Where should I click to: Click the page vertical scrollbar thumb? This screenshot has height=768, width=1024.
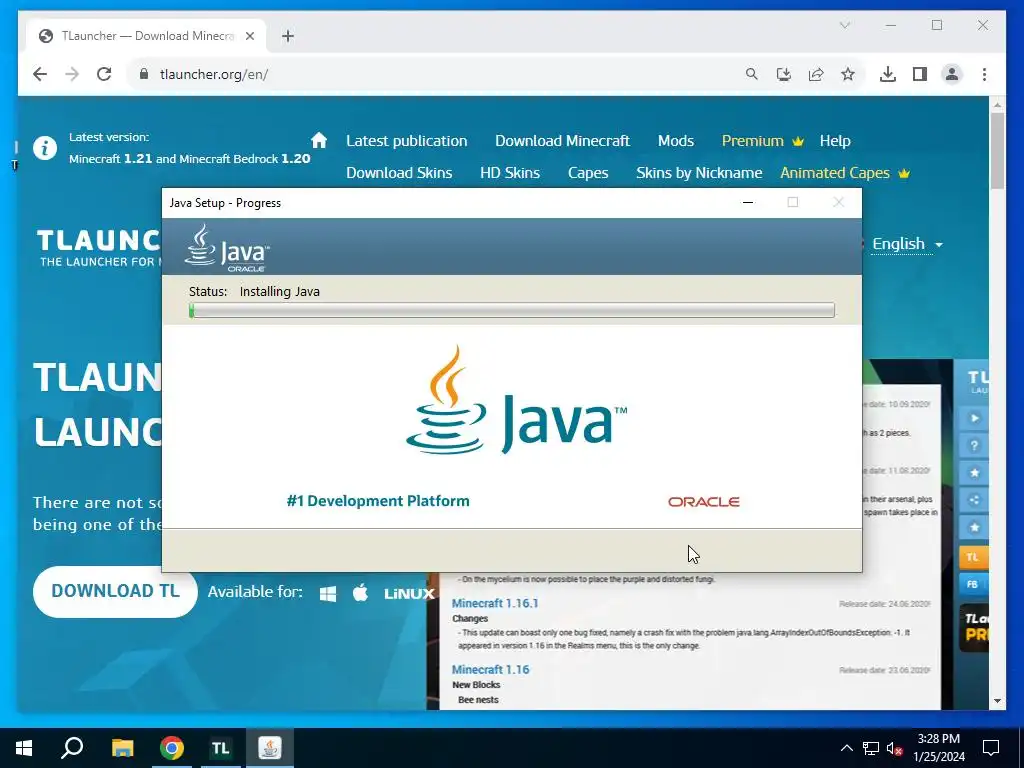(x=997, y=150)
